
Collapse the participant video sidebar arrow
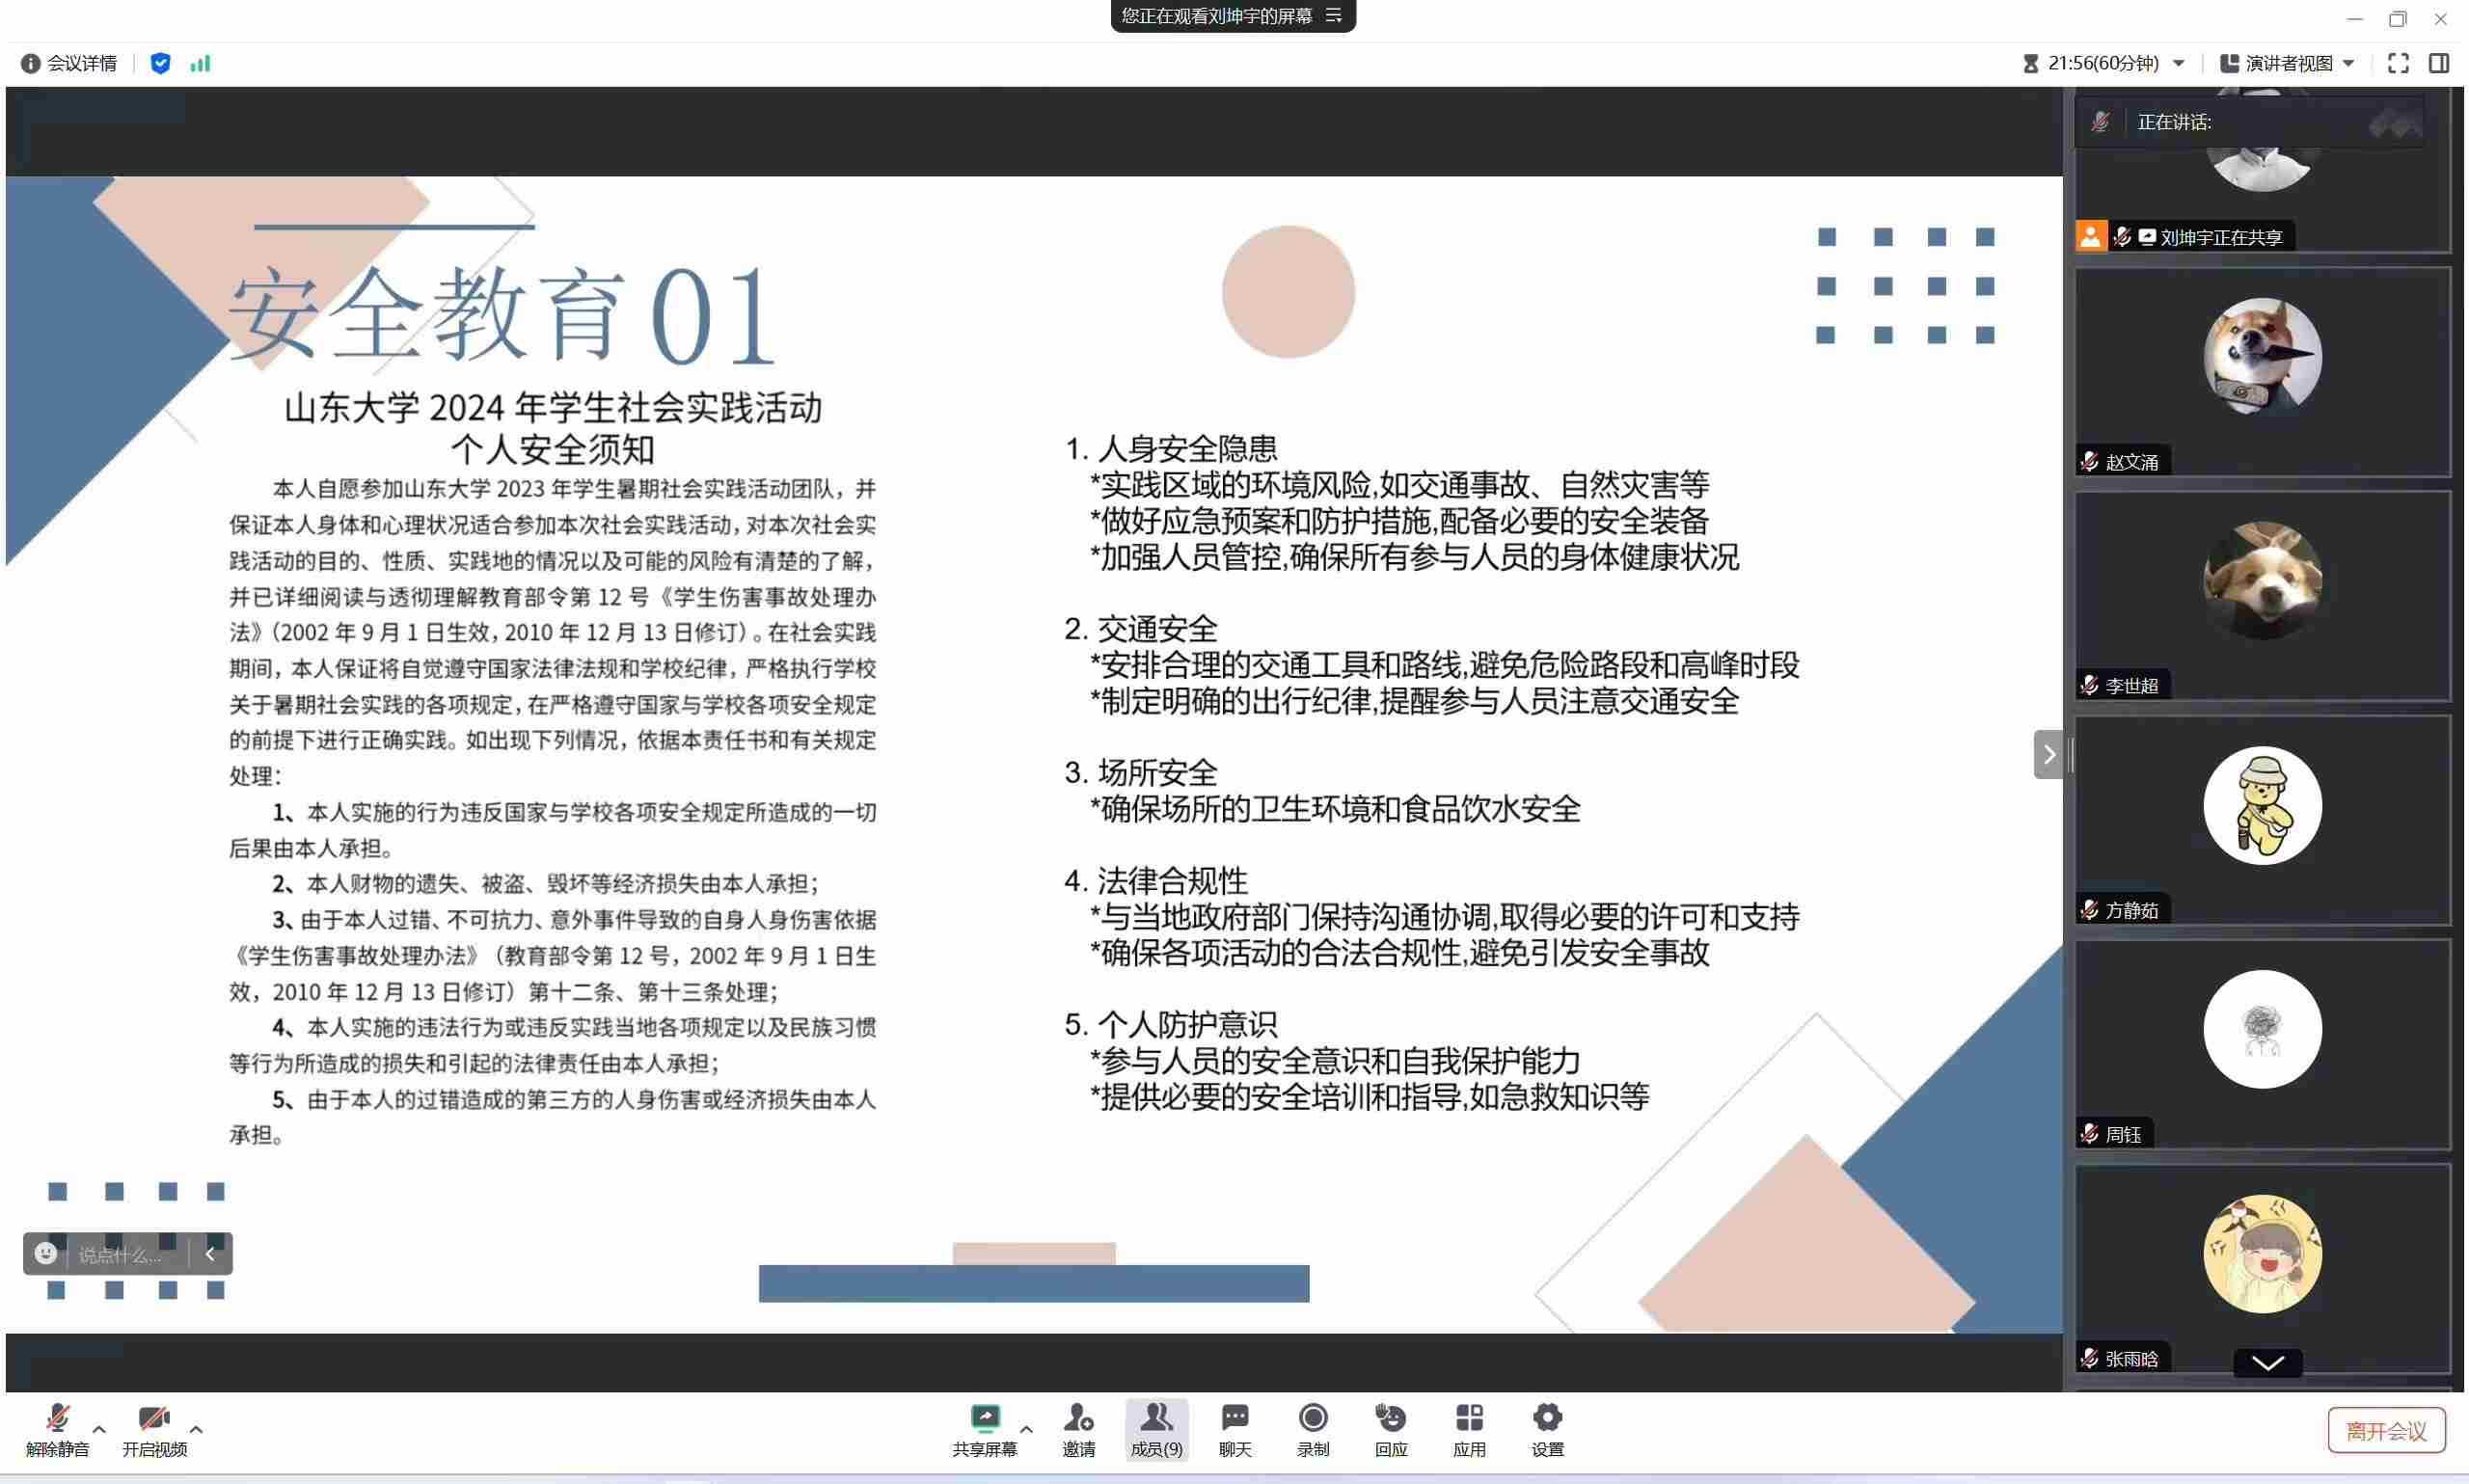[2048, 754]
